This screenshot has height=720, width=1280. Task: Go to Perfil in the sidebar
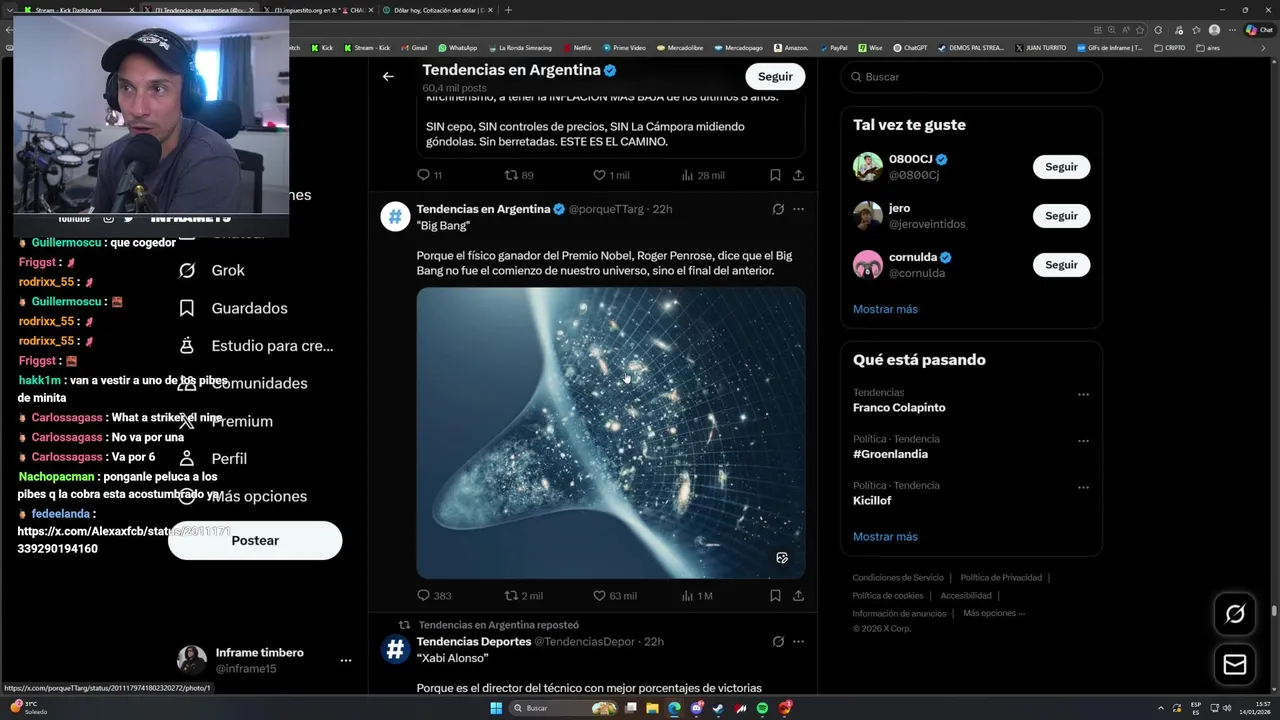[212, 458]
